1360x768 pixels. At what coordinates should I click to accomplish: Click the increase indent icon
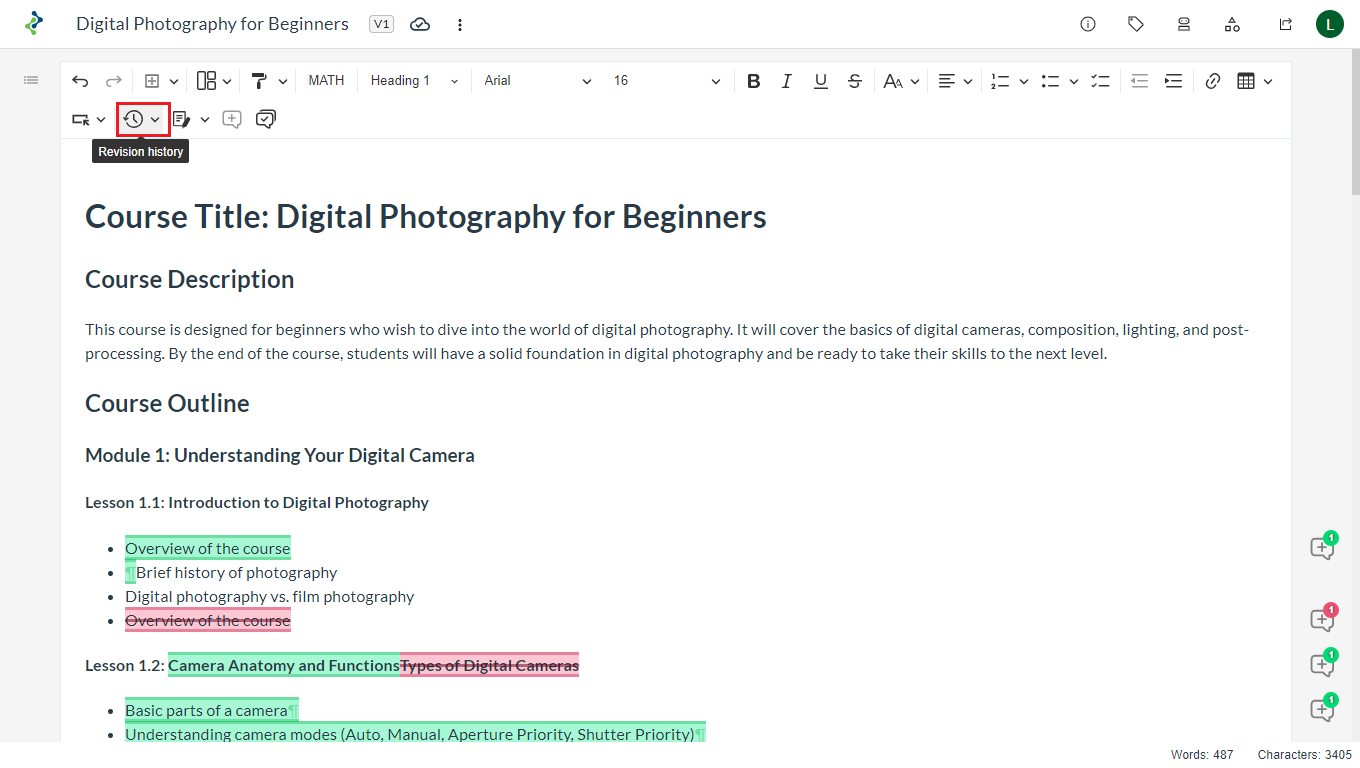tap(1173, 81)
